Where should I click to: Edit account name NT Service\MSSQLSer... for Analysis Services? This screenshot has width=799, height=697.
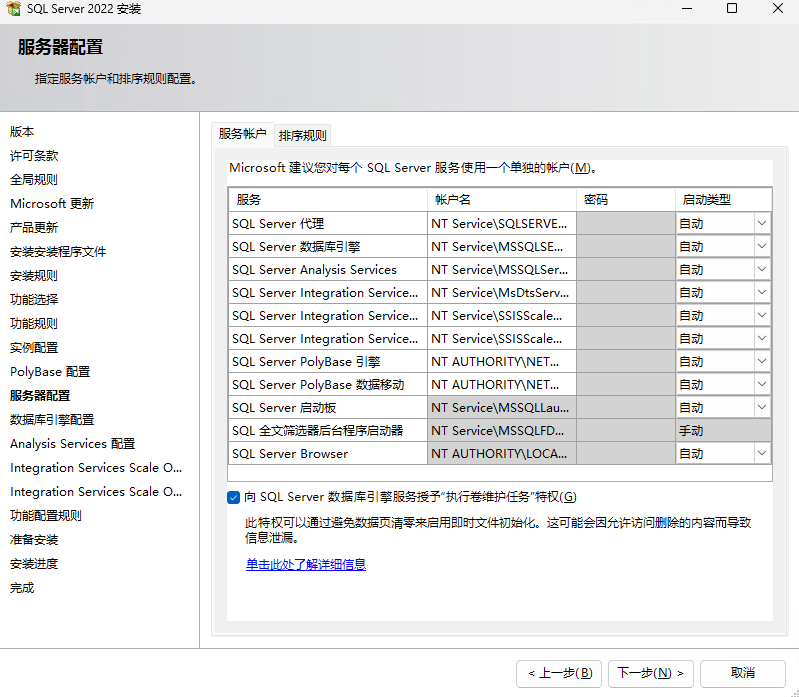[502, 270]
